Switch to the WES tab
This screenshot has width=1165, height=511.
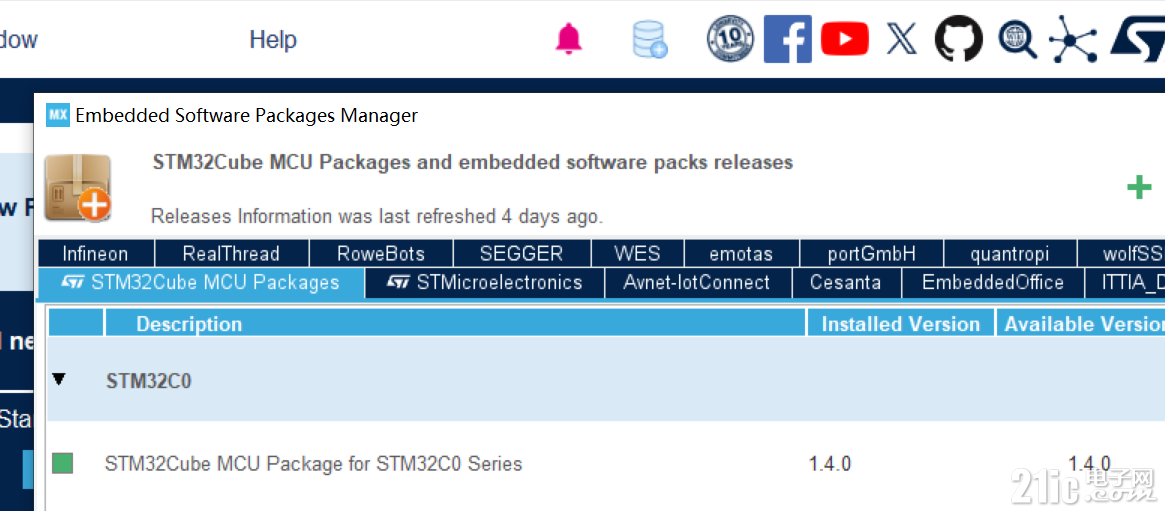[637, 253]
